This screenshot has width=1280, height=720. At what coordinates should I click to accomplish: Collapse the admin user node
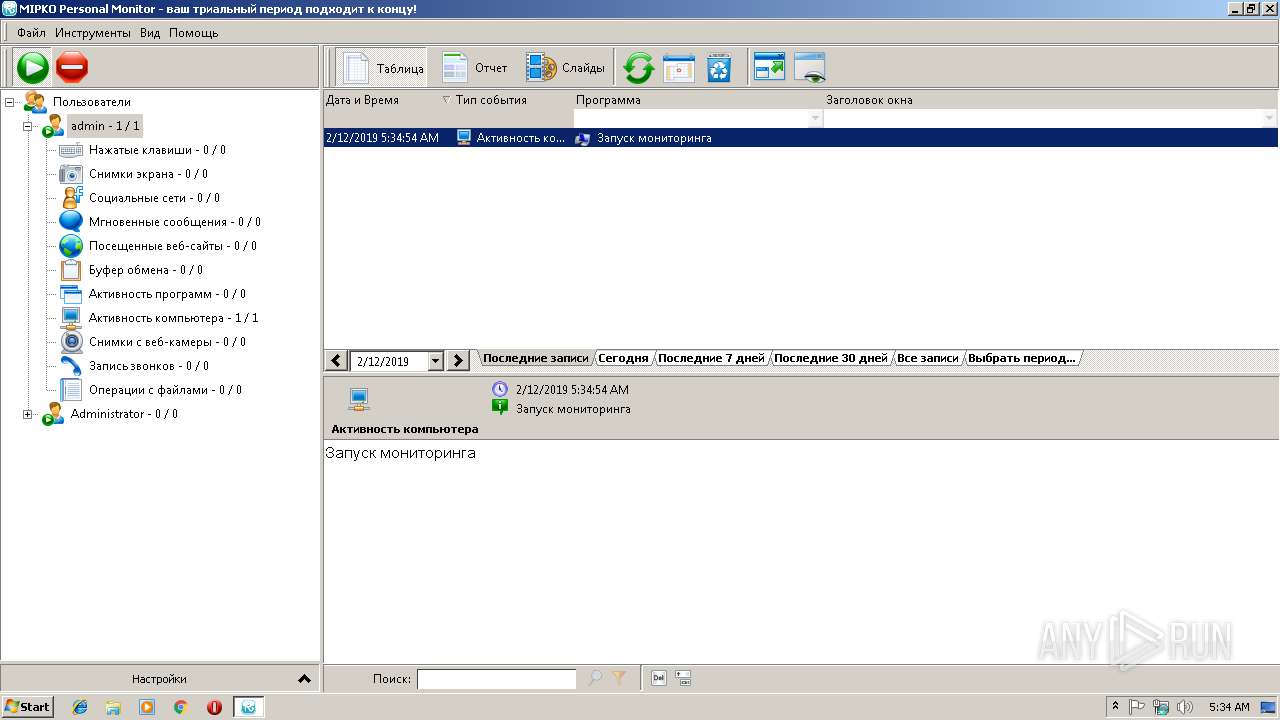pos(28,126)
